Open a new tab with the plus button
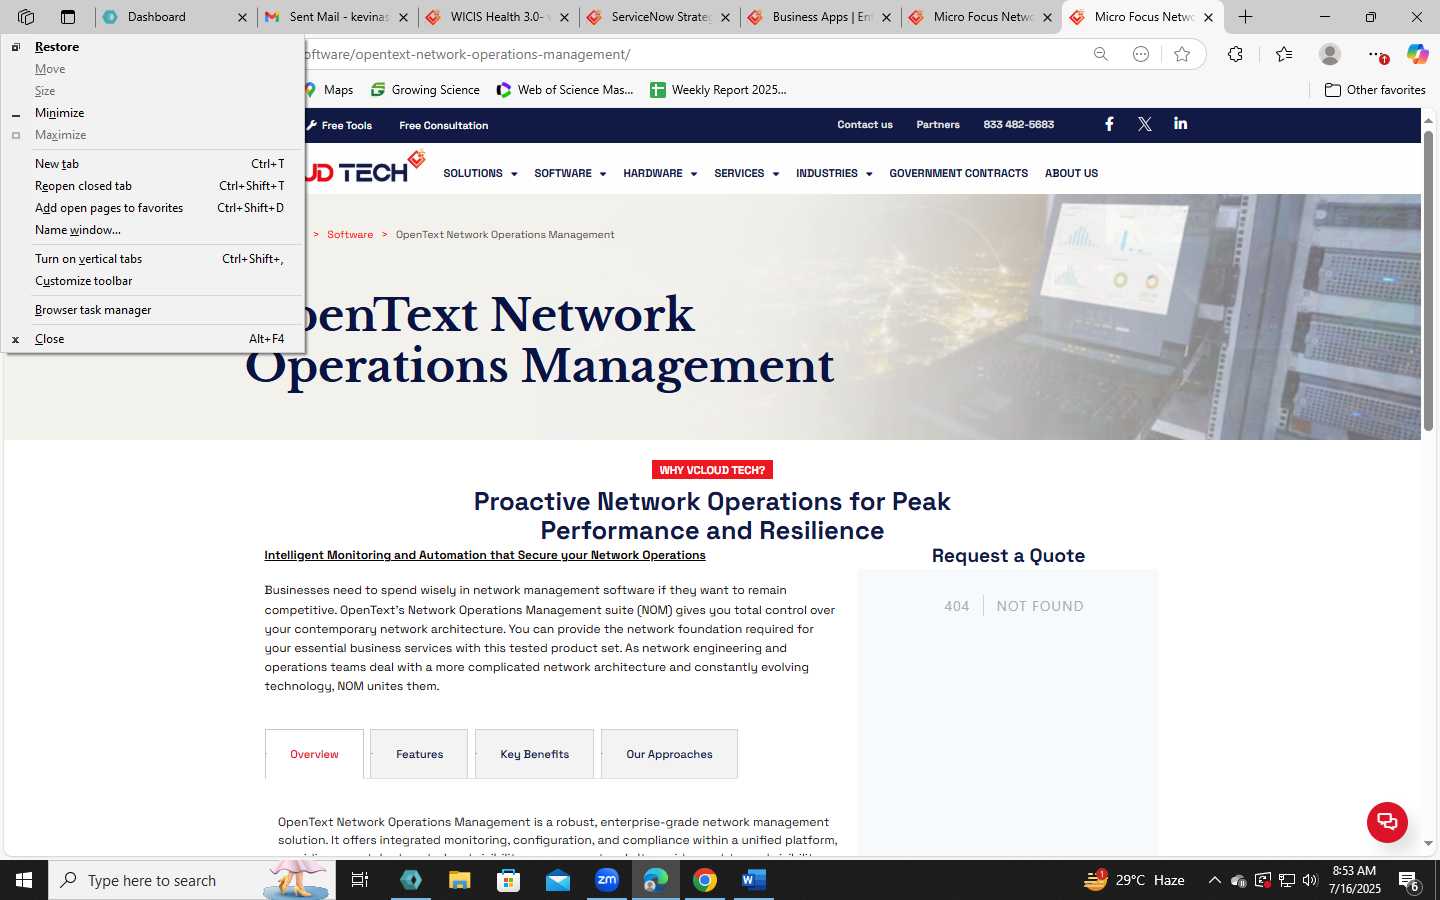 click(1245, 17)
